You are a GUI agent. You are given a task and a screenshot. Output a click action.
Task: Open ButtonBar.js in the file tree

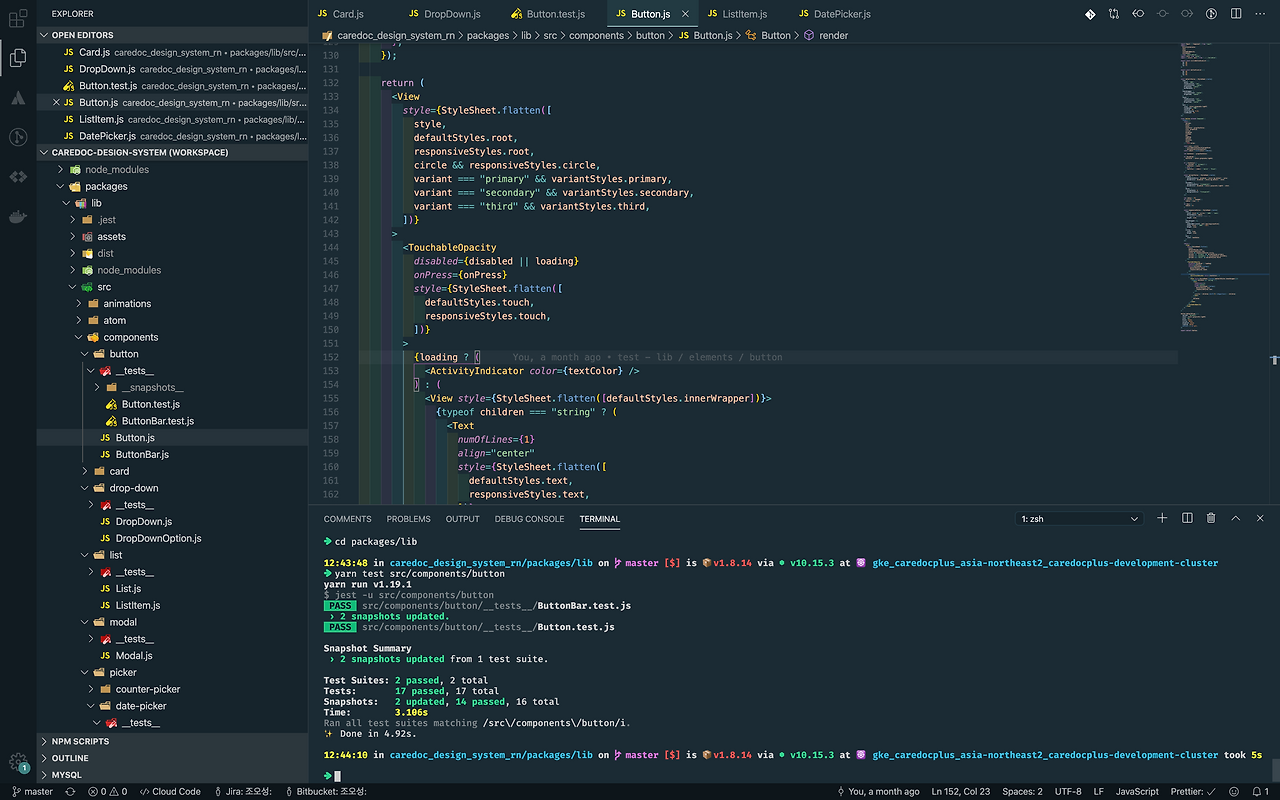(172, 454)
